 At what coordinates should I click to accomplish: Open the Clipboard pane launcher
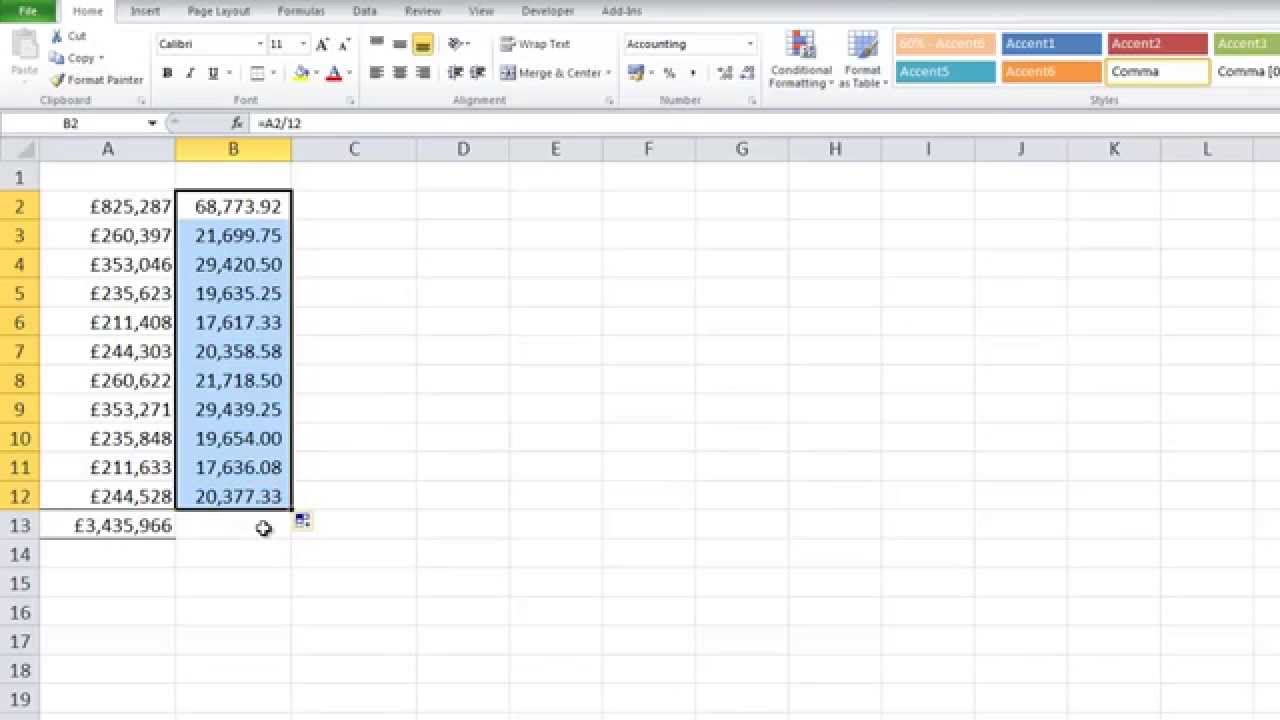(x=141, y=101)
